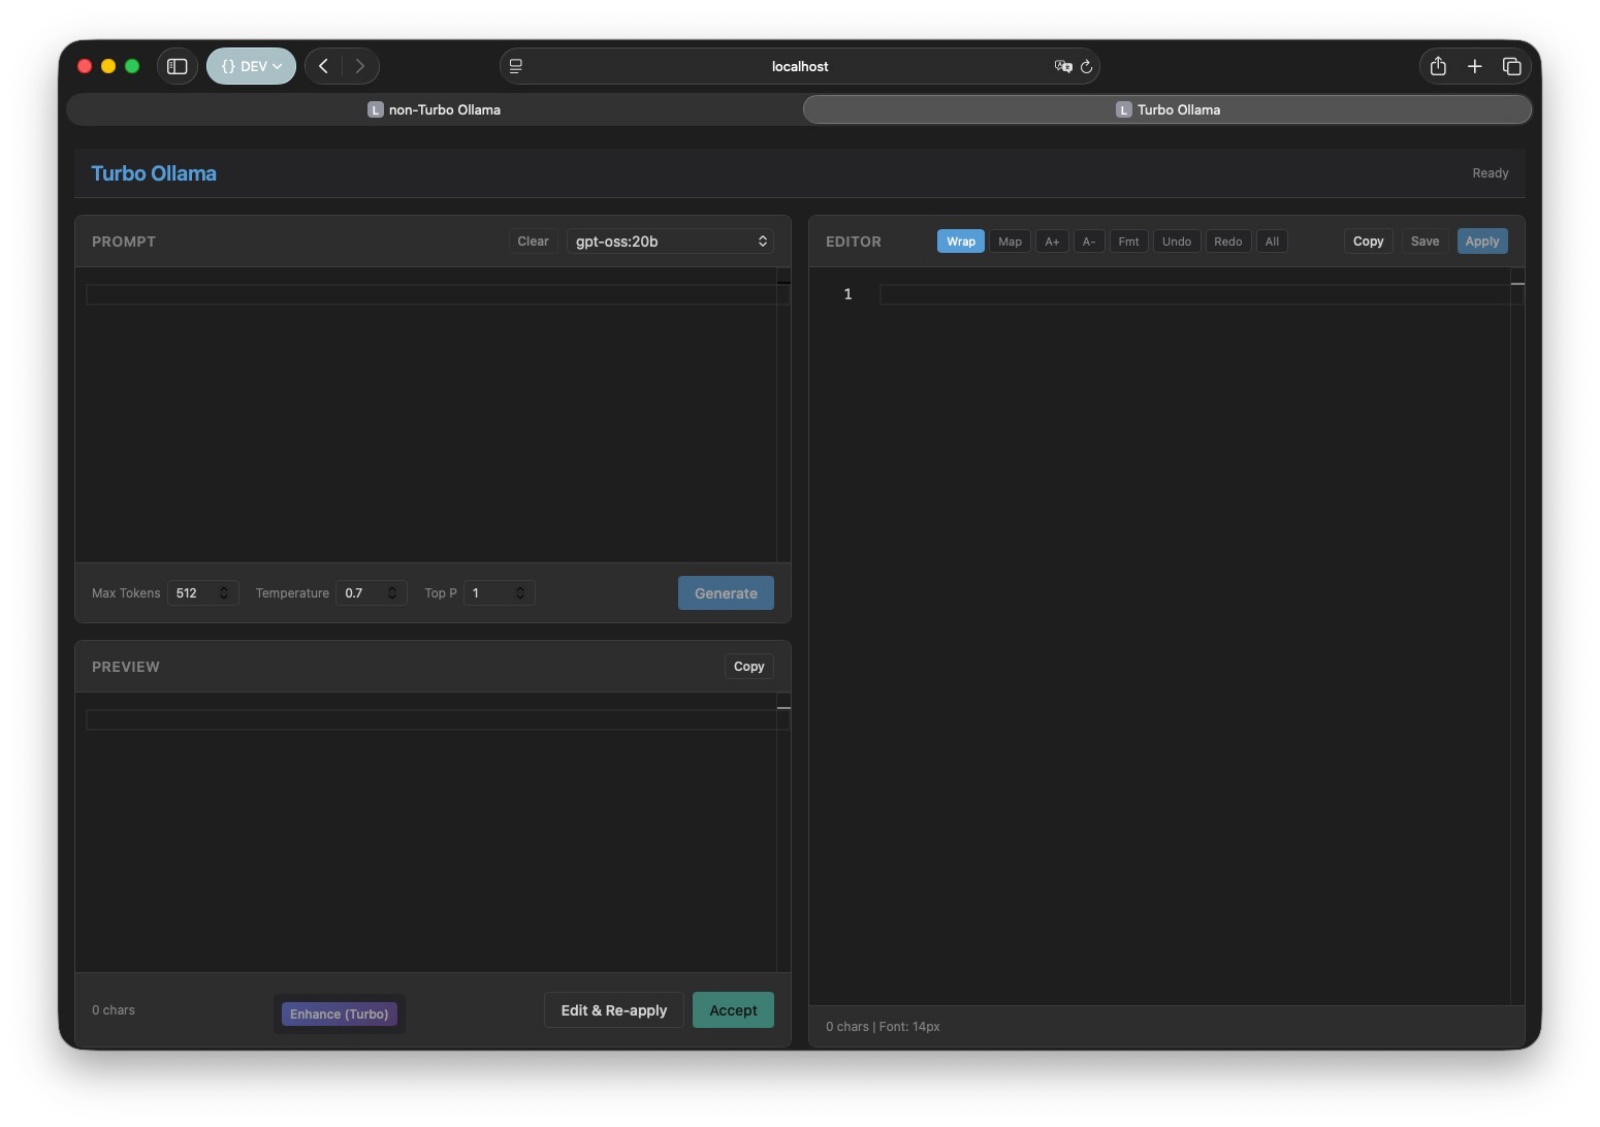This screenshot has width=1600, height=1127.
Task: Redo the editor change
Action: tap(1228, 241)
